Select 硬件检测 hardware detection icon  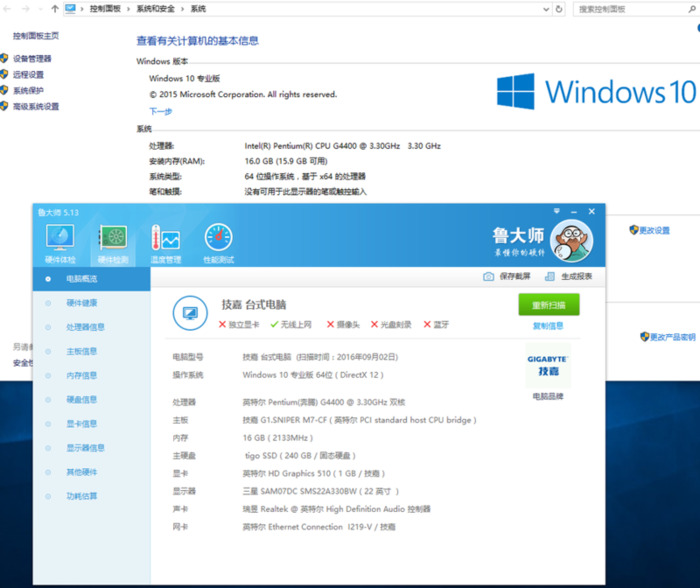[x=113, y=240]
